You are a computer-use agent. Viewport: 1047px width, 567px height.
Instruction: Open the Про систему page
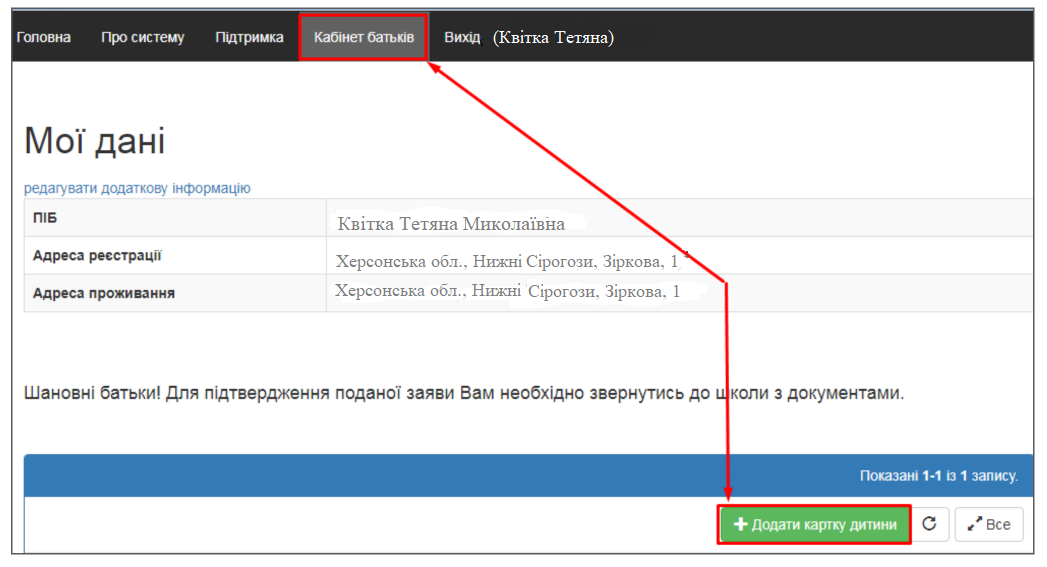coord(142,37)
